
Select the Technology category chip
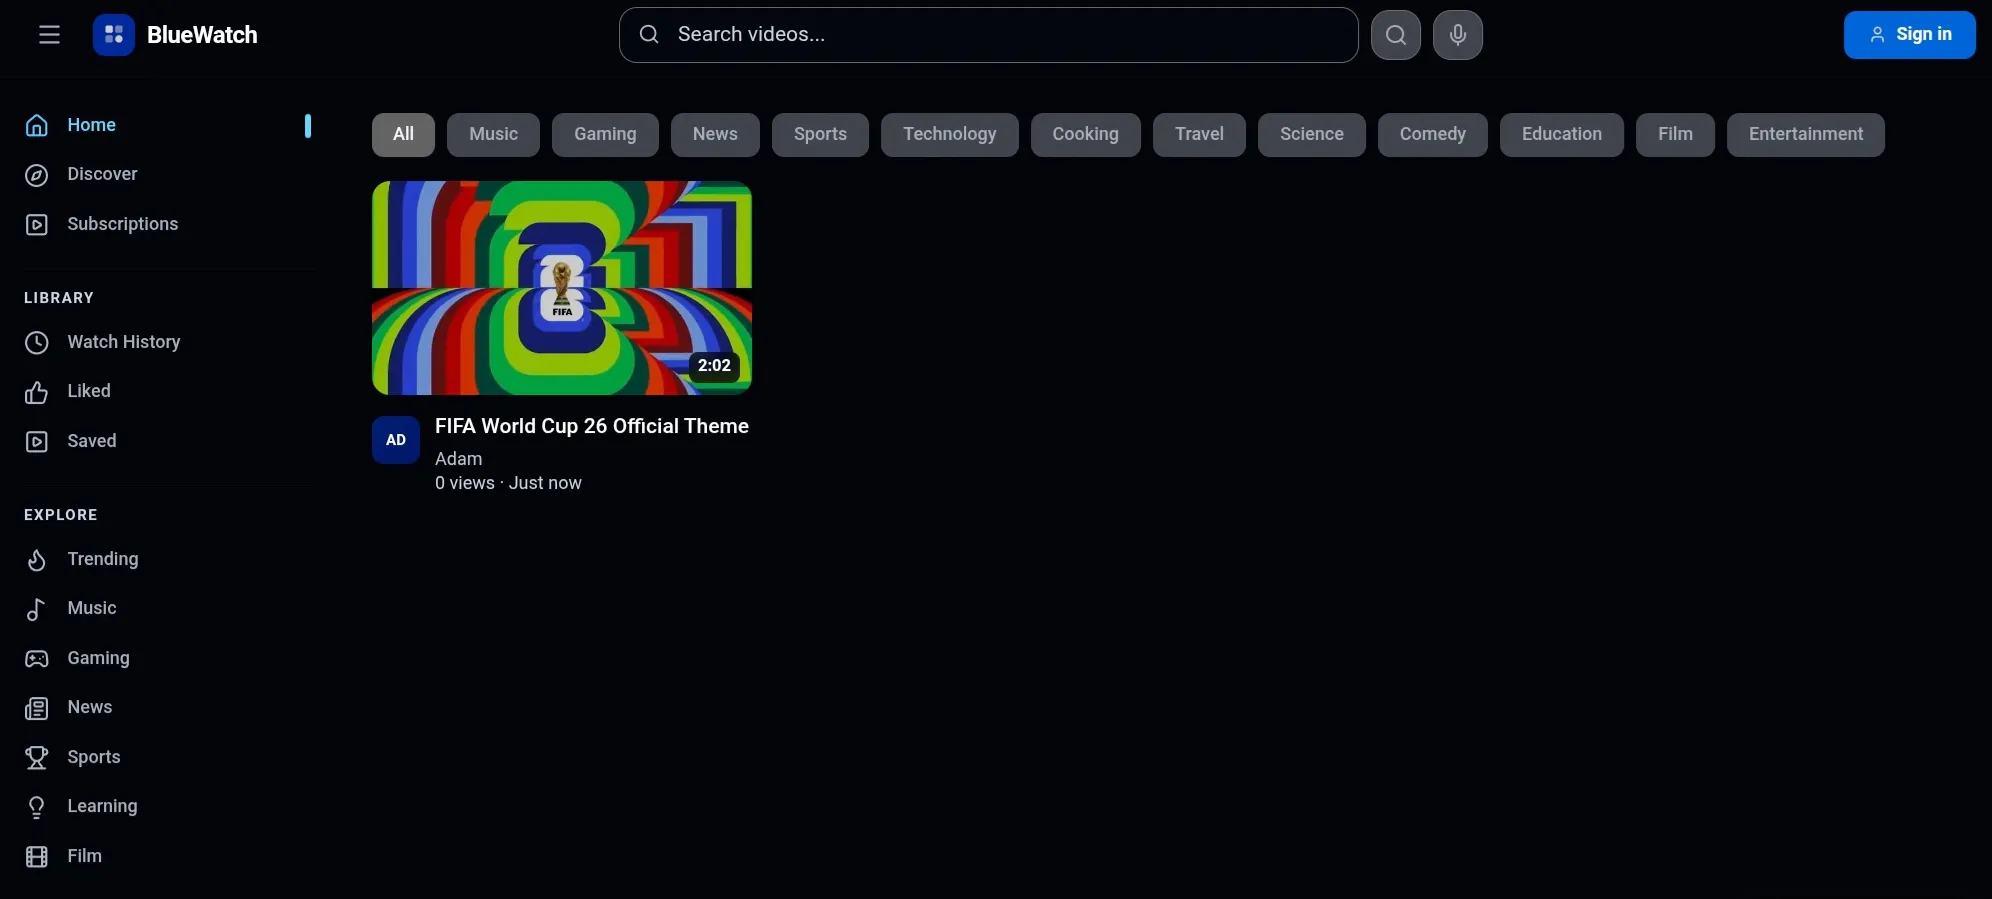950,135
